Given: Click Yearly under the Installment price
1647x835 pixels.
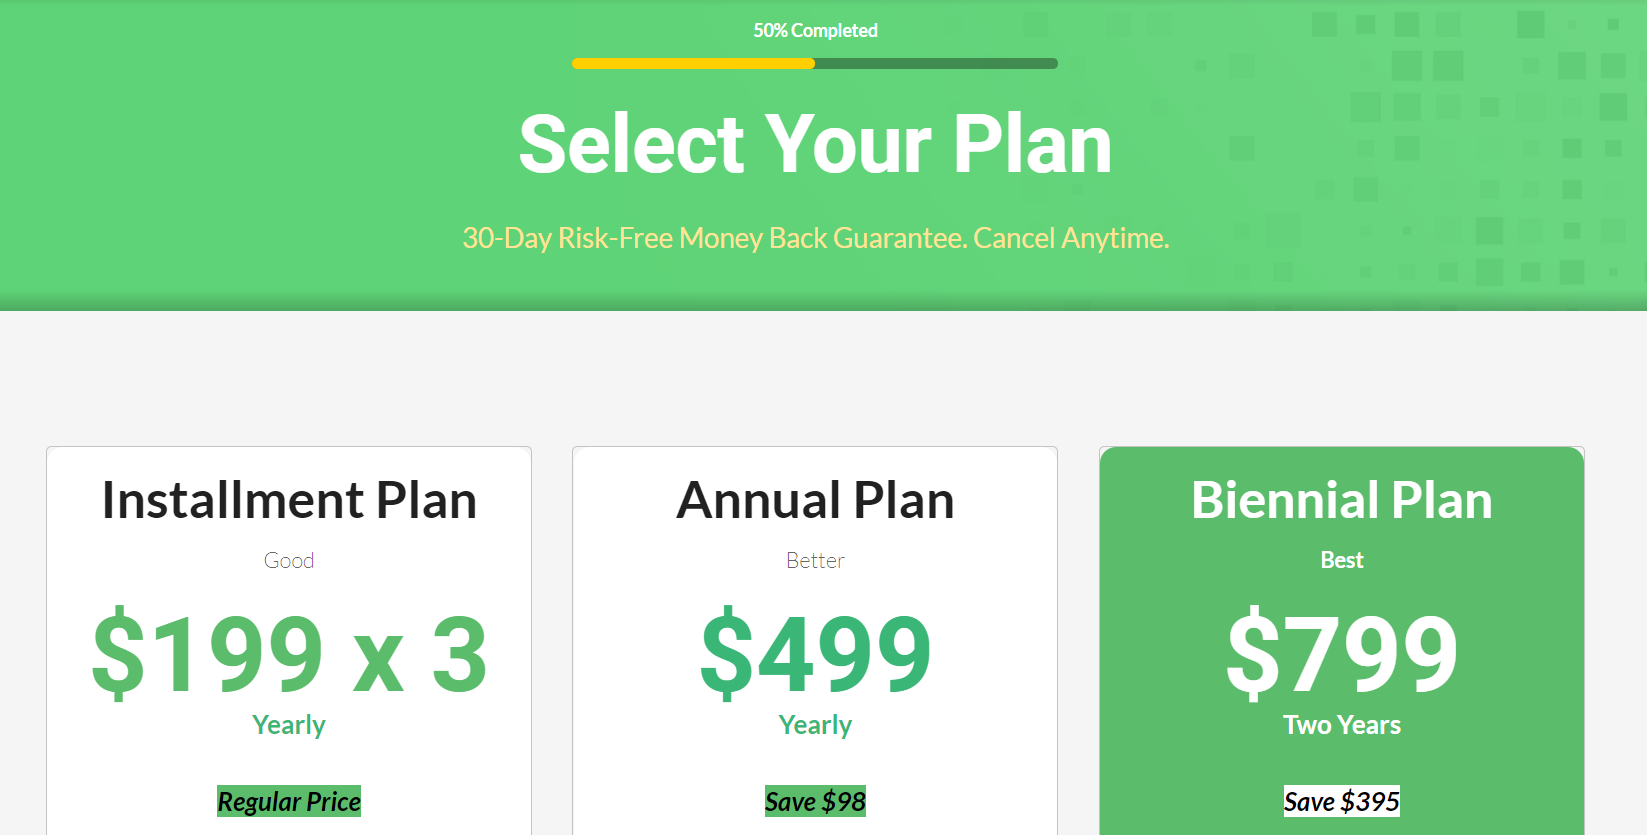Looking at the screenshot, I should (289, 725).
